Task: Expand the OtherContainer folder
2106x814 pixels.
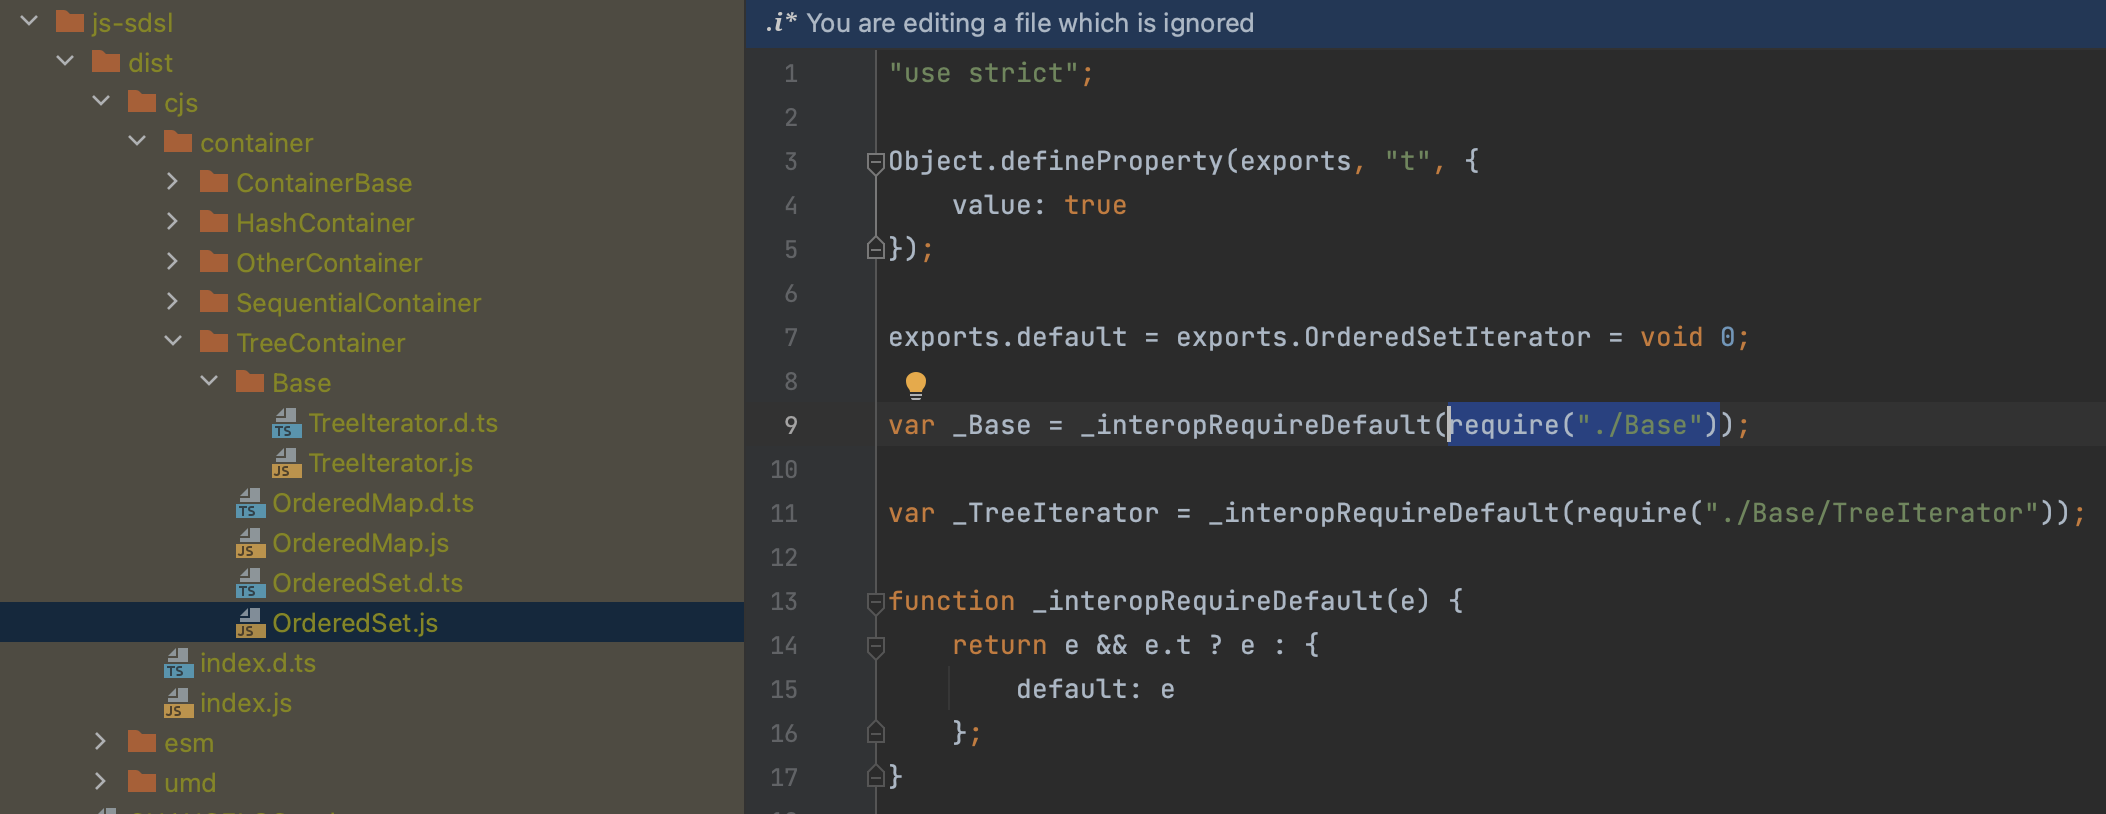Action: 172,261
